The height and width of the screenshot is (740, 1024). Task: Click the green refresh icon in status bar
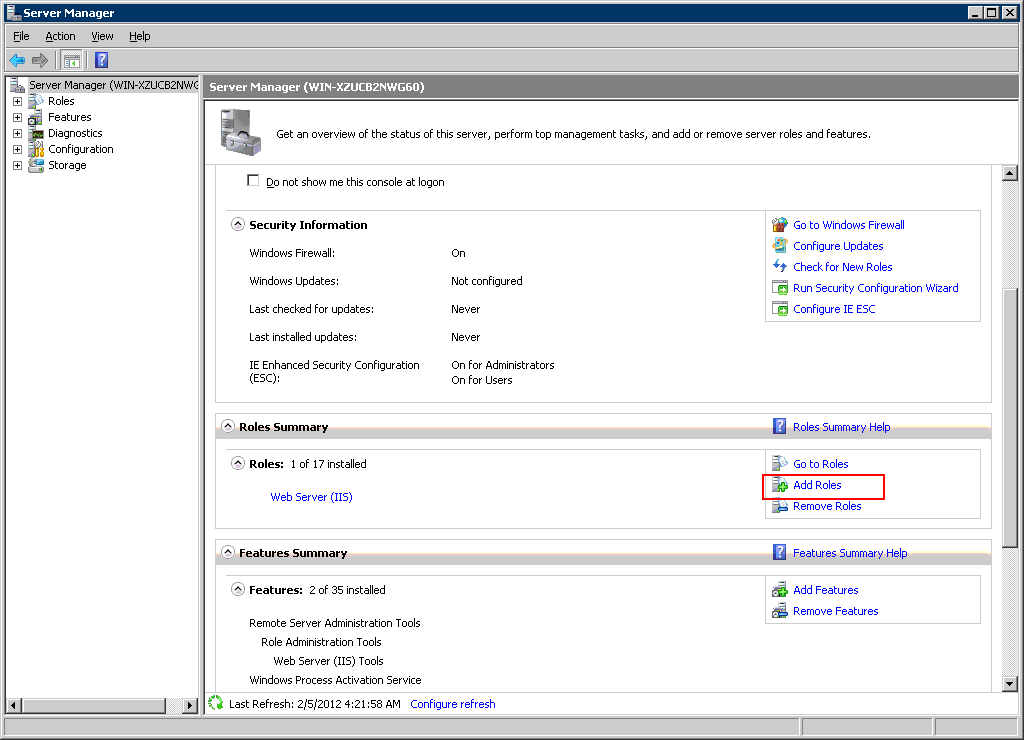216,703
